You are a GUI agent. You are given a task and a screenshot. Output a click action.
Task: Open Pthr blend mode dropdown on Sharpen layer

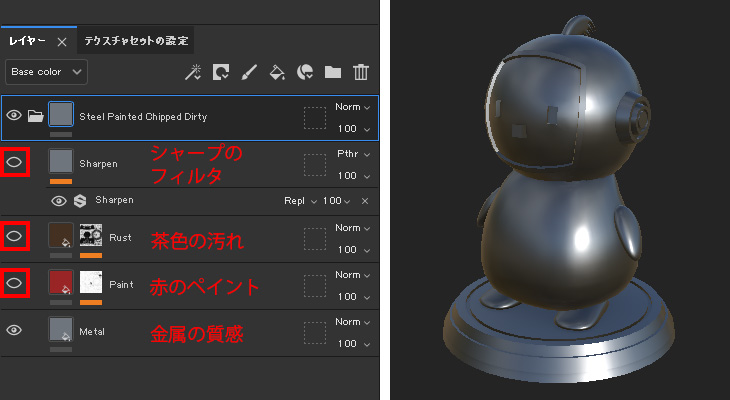tap(353, 155)
